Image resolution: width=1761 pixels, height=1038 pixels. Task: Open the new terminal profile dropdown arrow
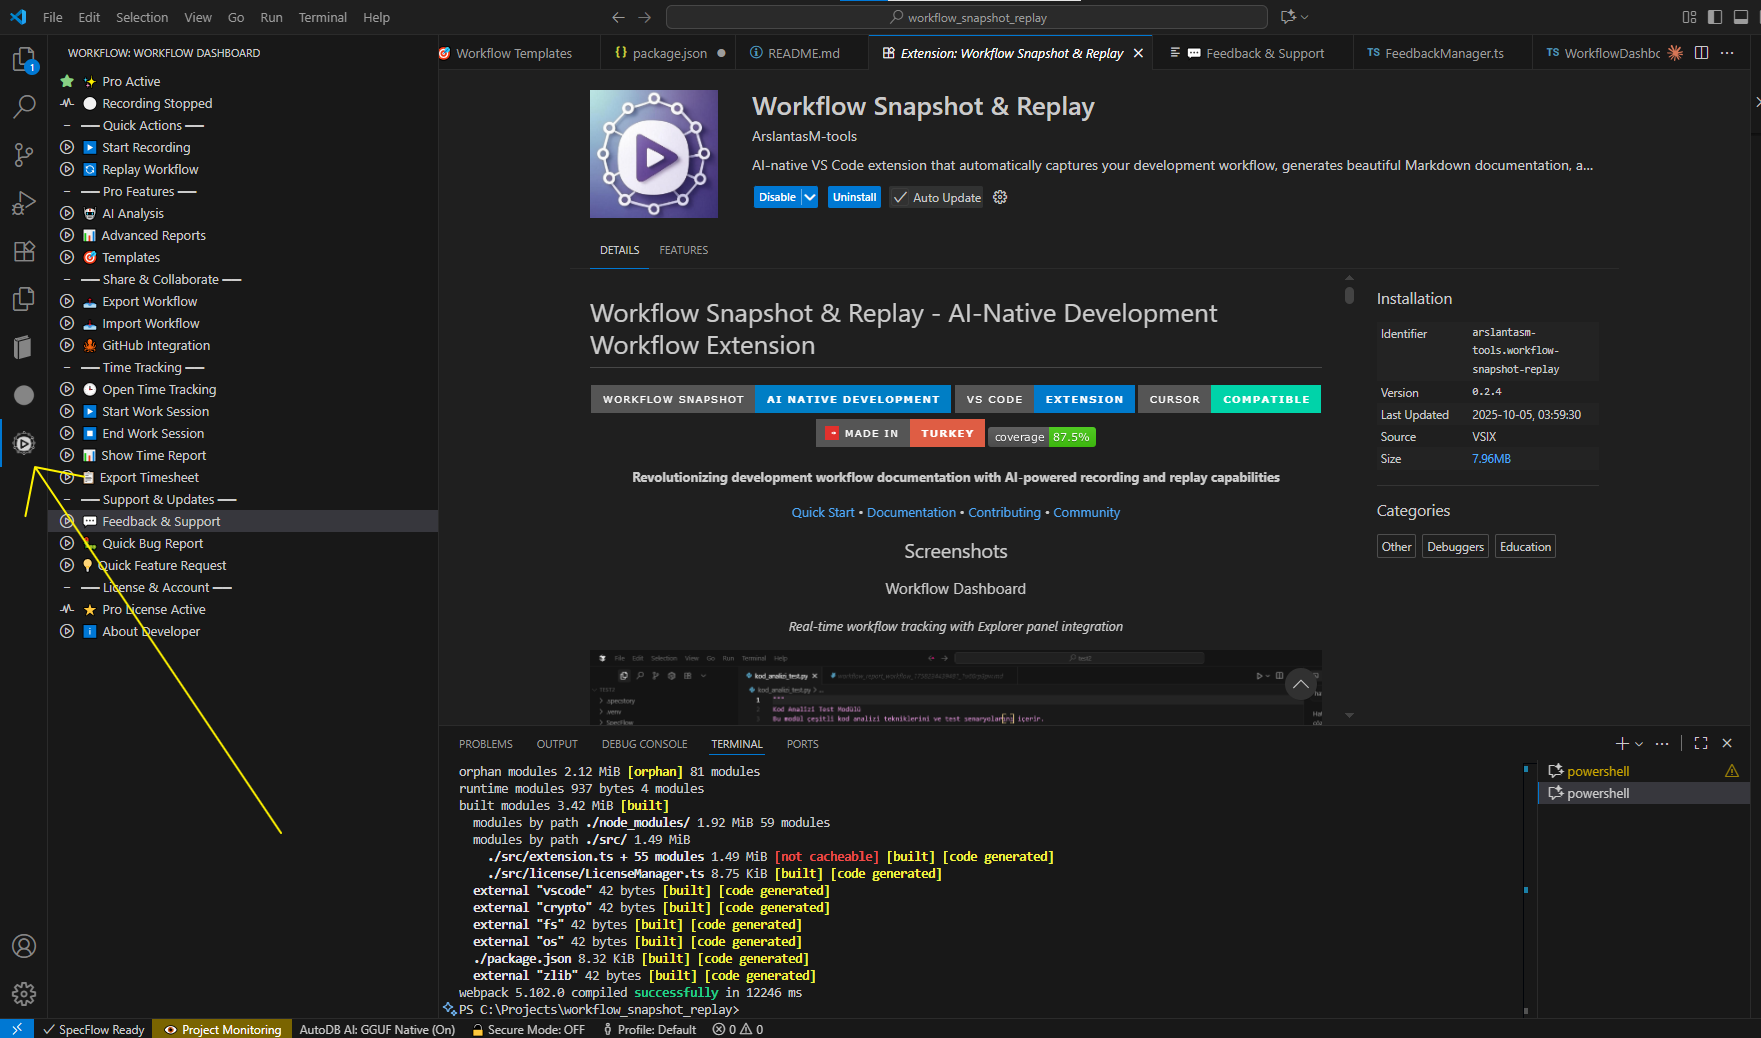point(1639,743)
